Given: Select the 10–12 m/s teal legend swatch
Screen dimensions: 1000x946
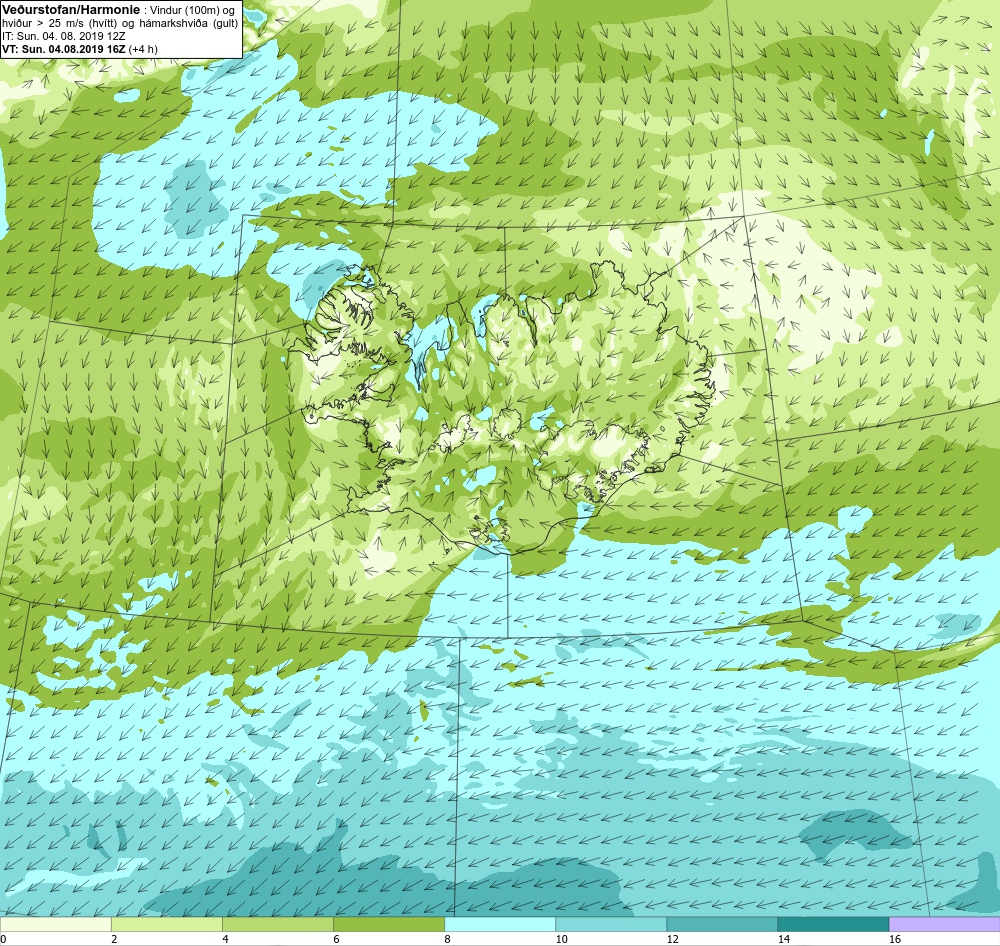Looking at the screenshot, I should click(x=611, y=924).
